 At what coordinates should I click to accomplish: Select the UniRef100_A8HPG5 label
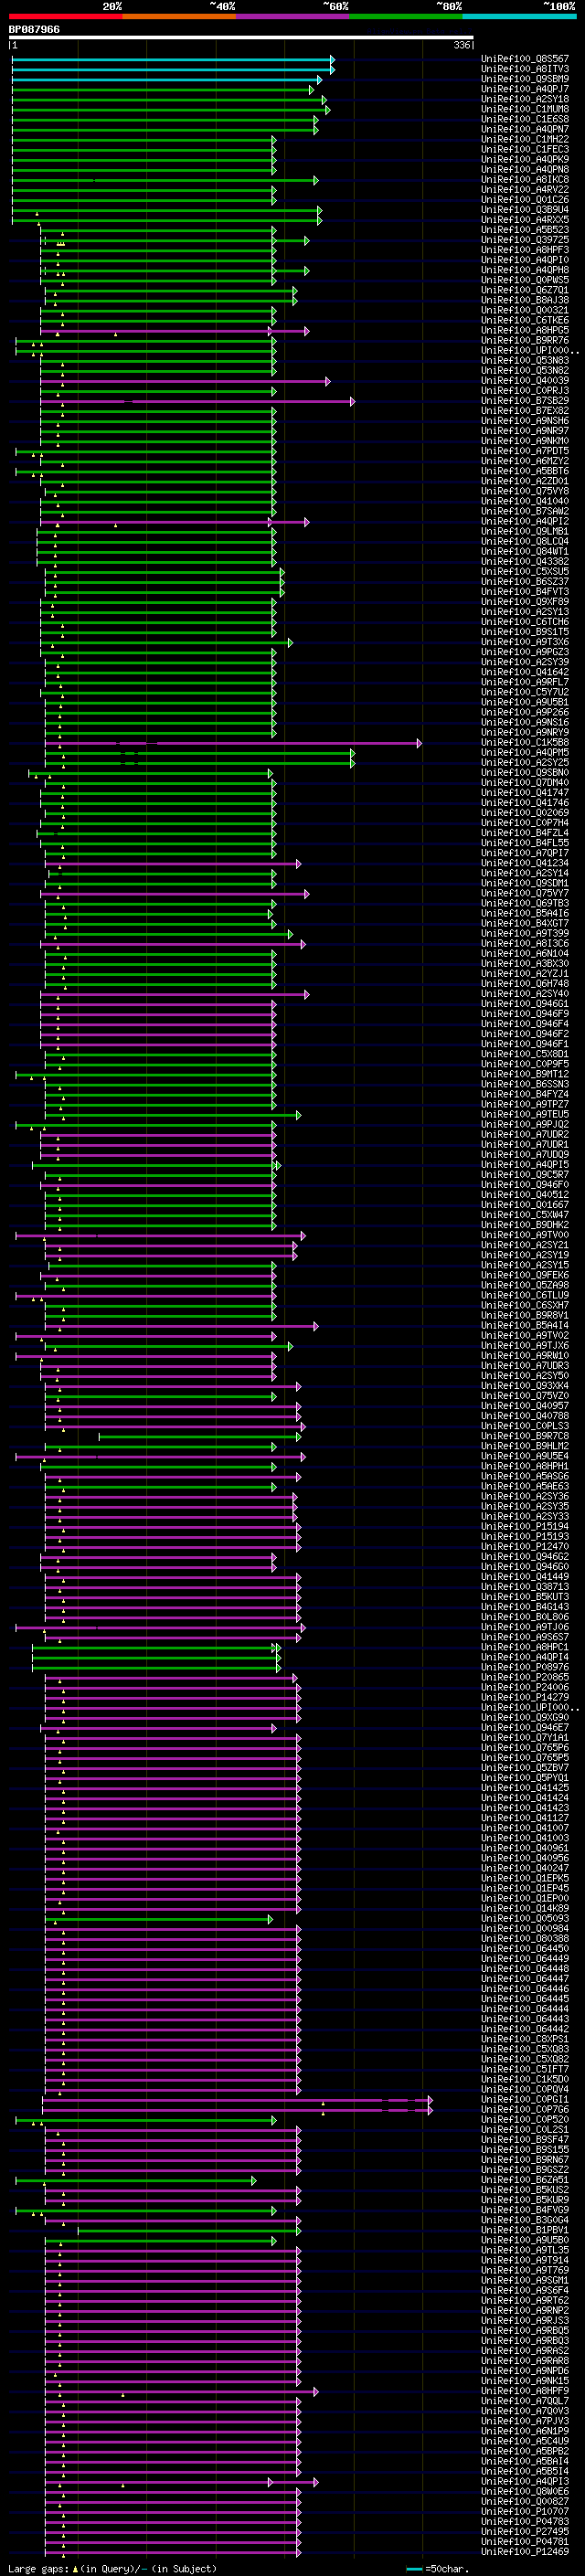(525, 330)
